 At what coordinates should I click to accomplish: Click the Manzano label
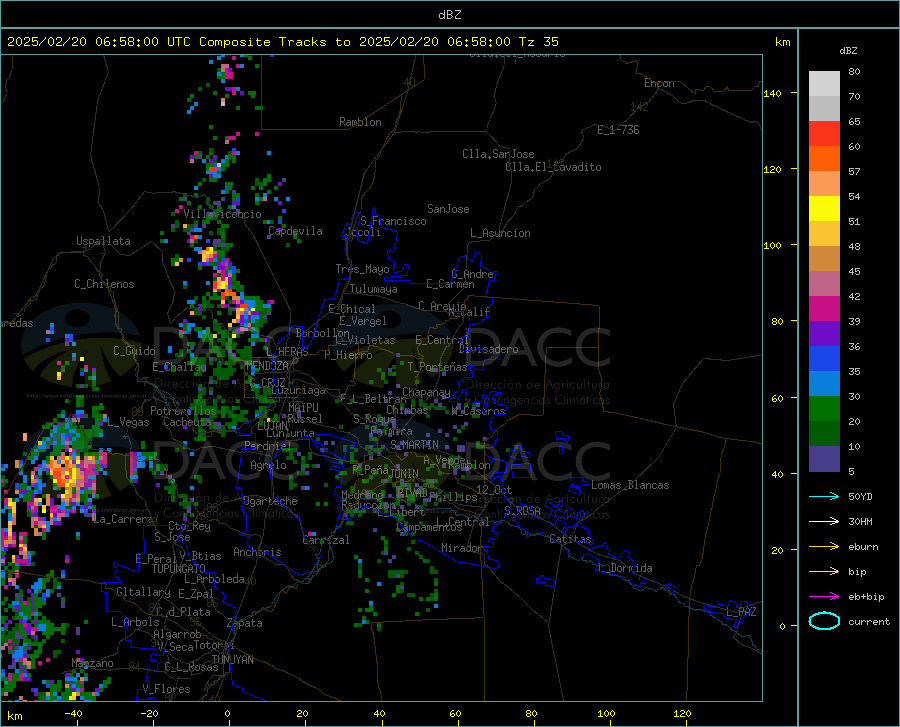pos(92,663)
